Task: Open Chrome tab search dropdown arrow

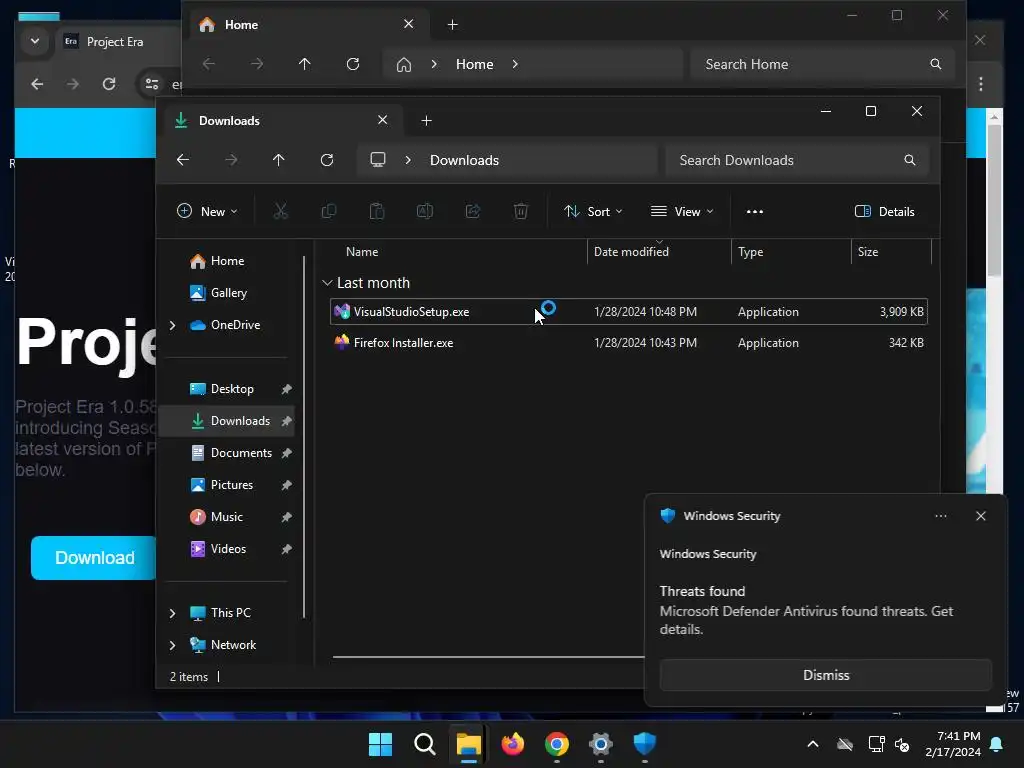Action: click(35, 41)
